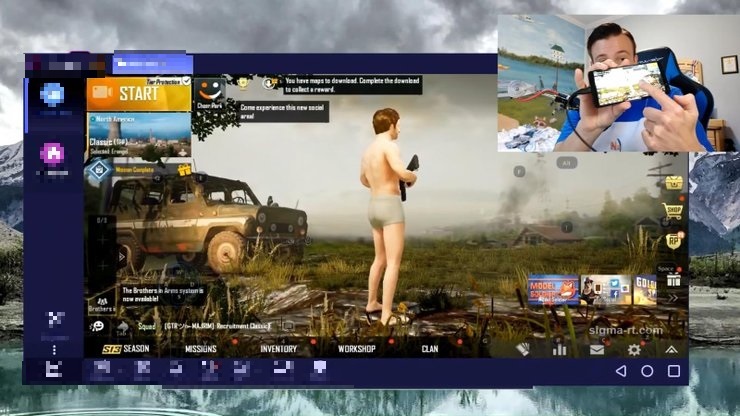Click the highlighted emulator tab
The width and height of the screenshot is (740, 416).
[x=152, y=64]
